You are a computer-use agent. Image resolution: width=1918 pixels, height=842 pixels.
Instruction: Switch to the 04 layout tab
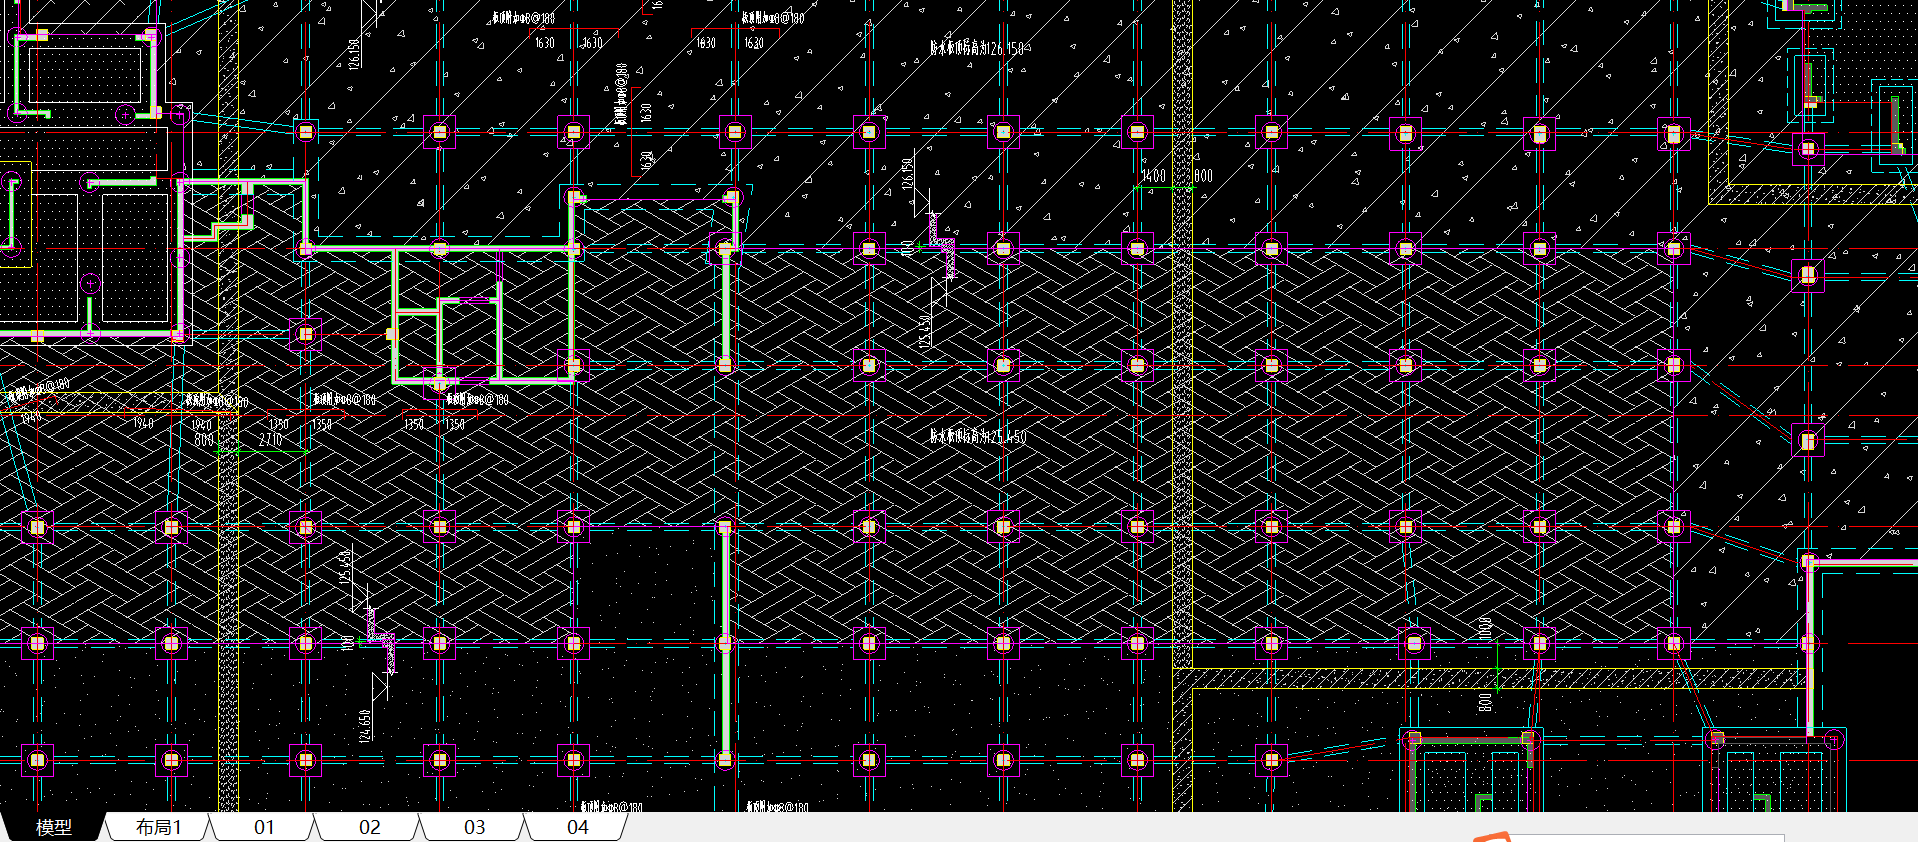point(578,827)
